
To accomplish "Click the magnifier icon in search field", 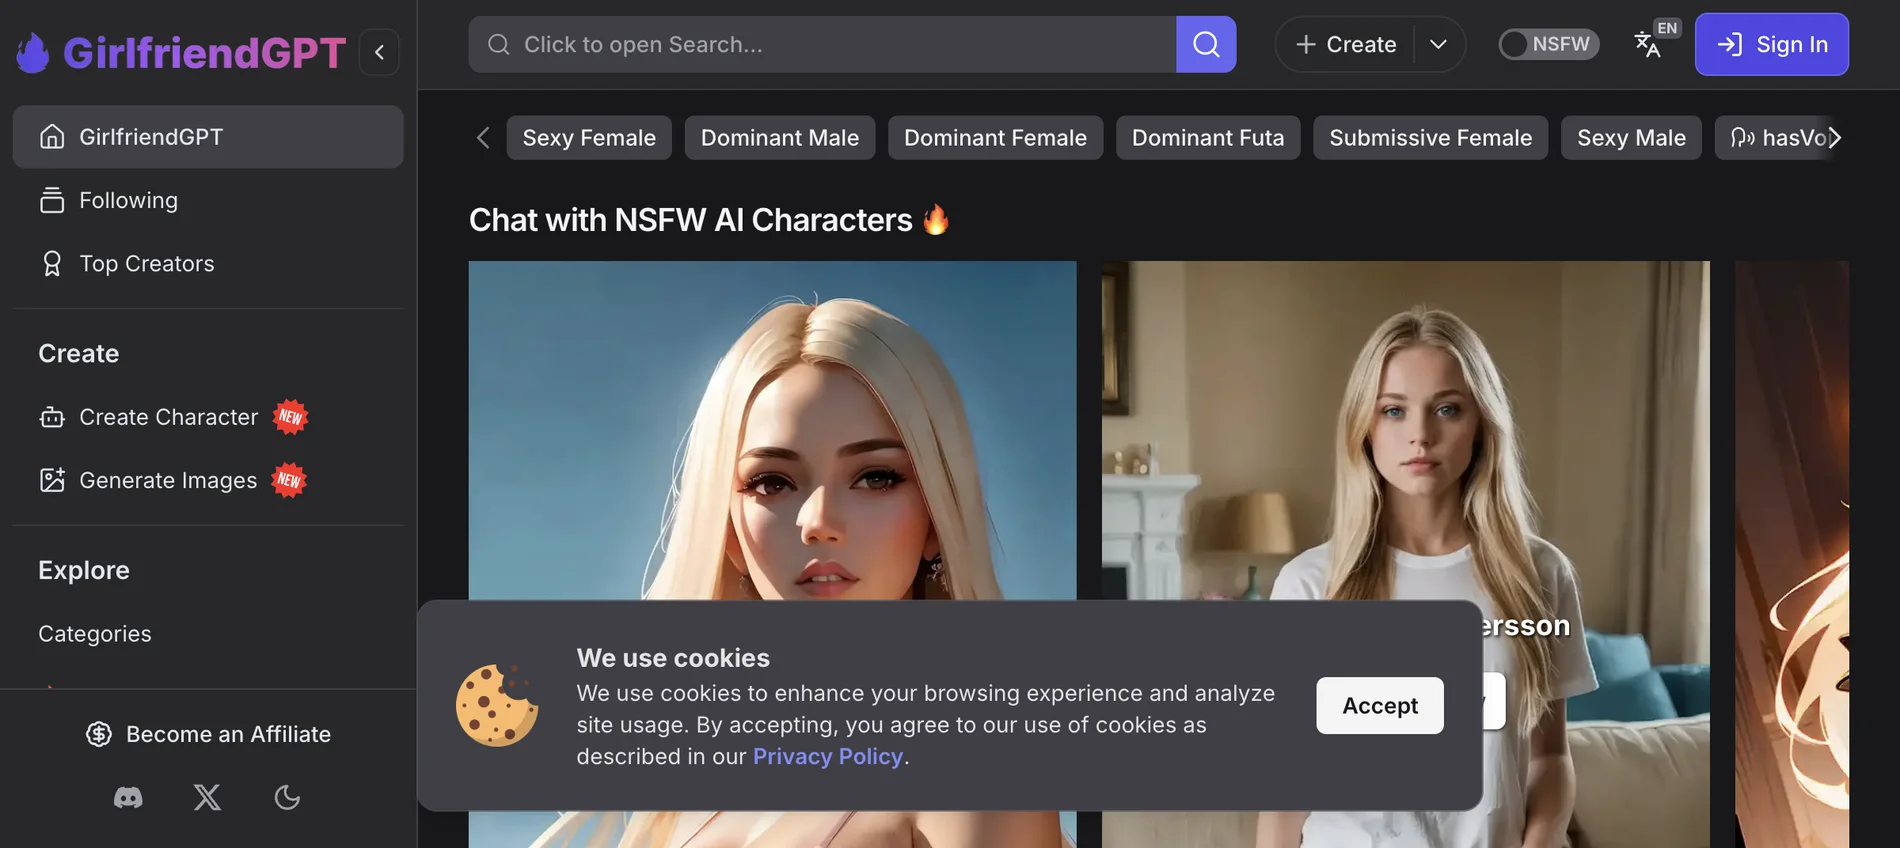I will 498,44.
